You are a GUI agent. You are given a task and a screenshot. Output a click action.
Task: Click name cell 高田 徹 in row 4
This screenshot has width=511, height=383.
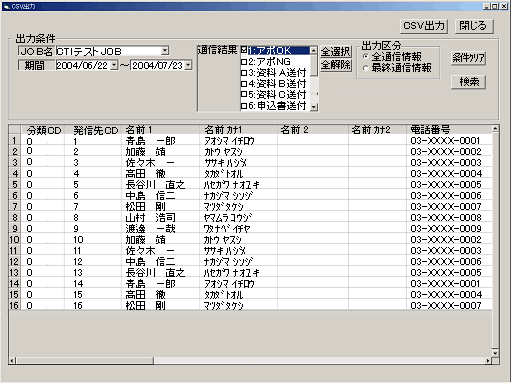tap(161, 173)
